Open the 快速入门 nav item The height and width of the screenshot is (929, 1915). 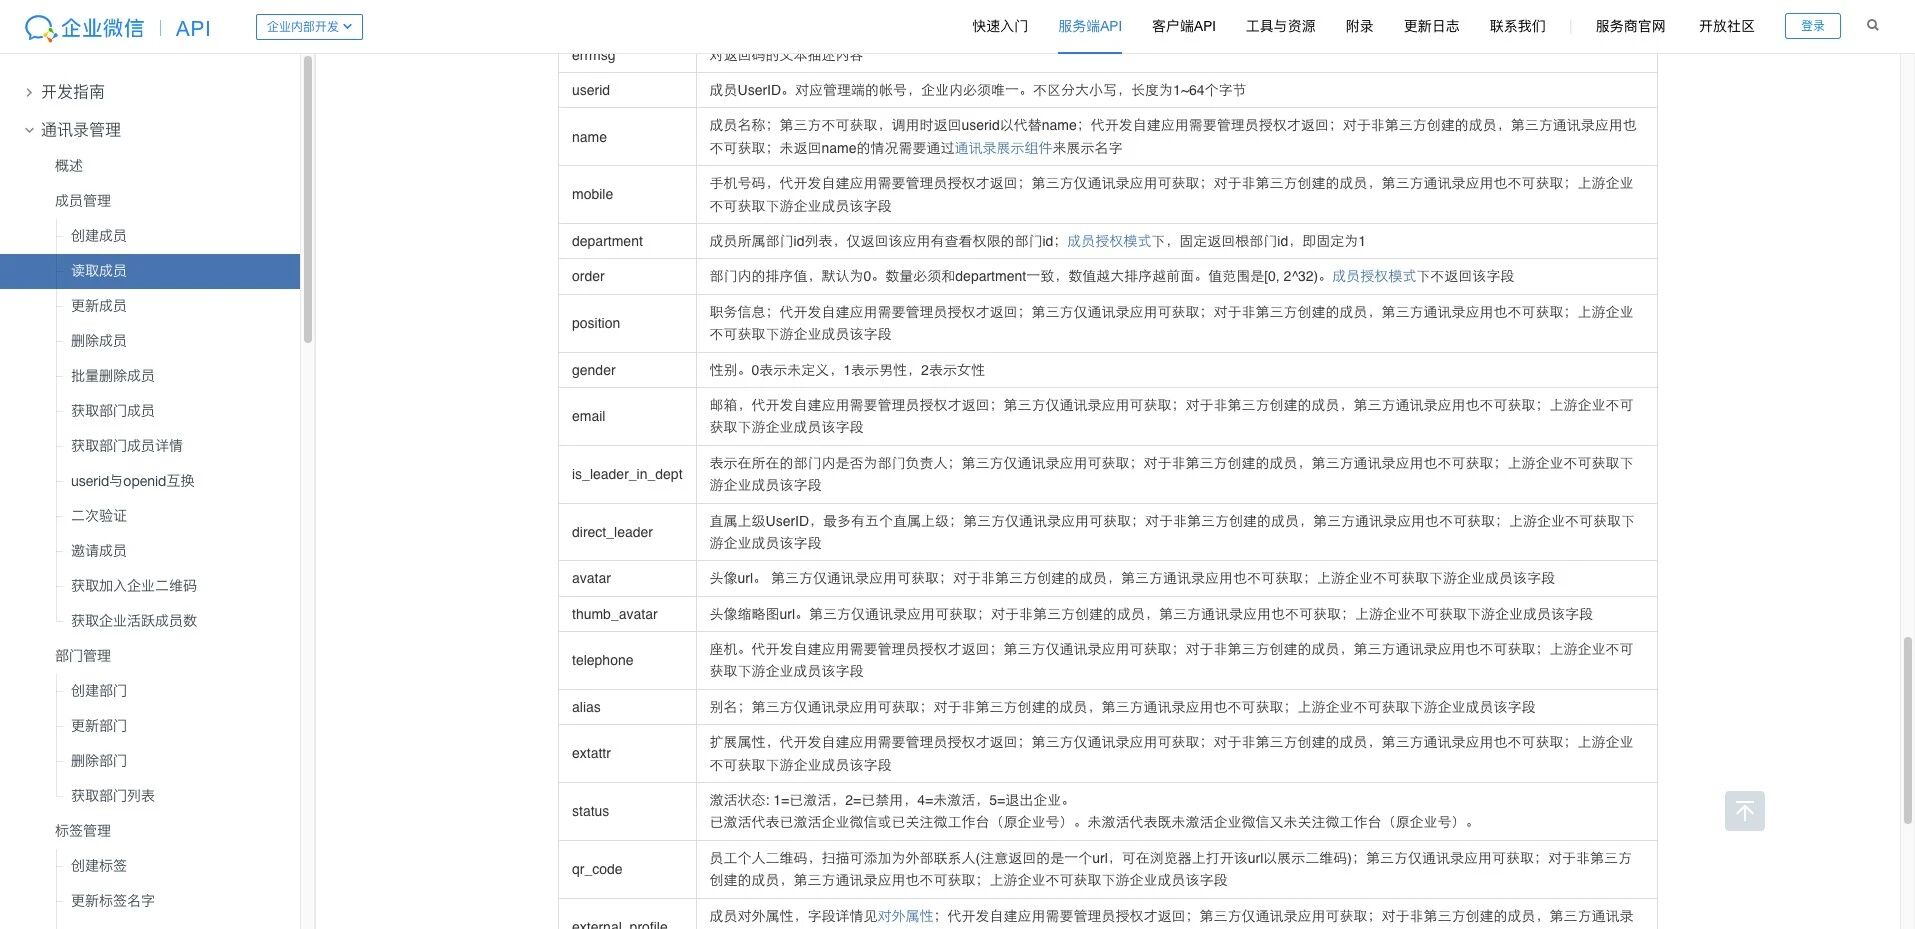1000,26
